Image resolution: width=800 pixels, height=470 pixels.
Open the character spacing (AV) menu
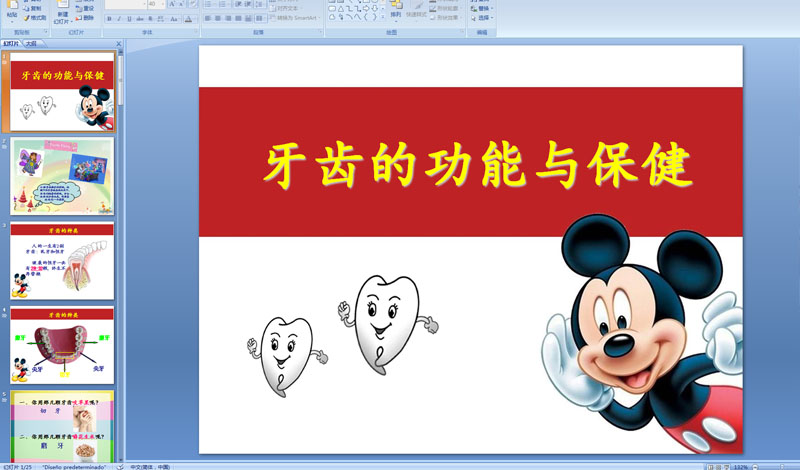[161, 19]
